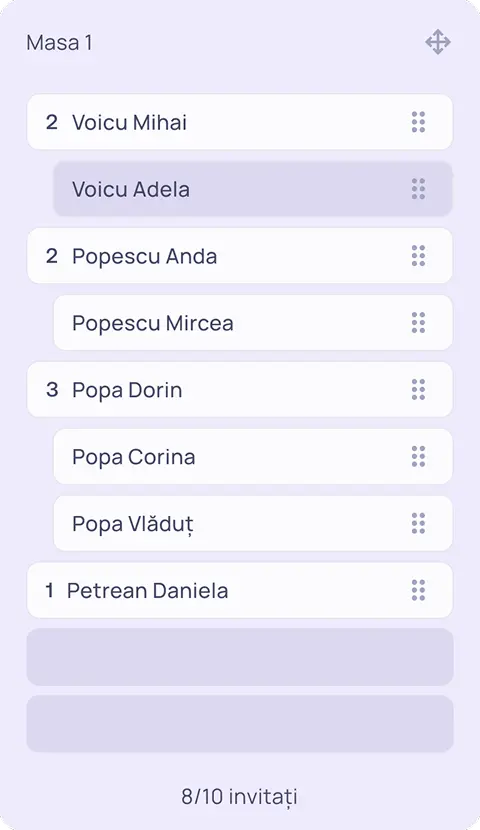Click drag handle dots on Popa Corina row

coord(418,456)
